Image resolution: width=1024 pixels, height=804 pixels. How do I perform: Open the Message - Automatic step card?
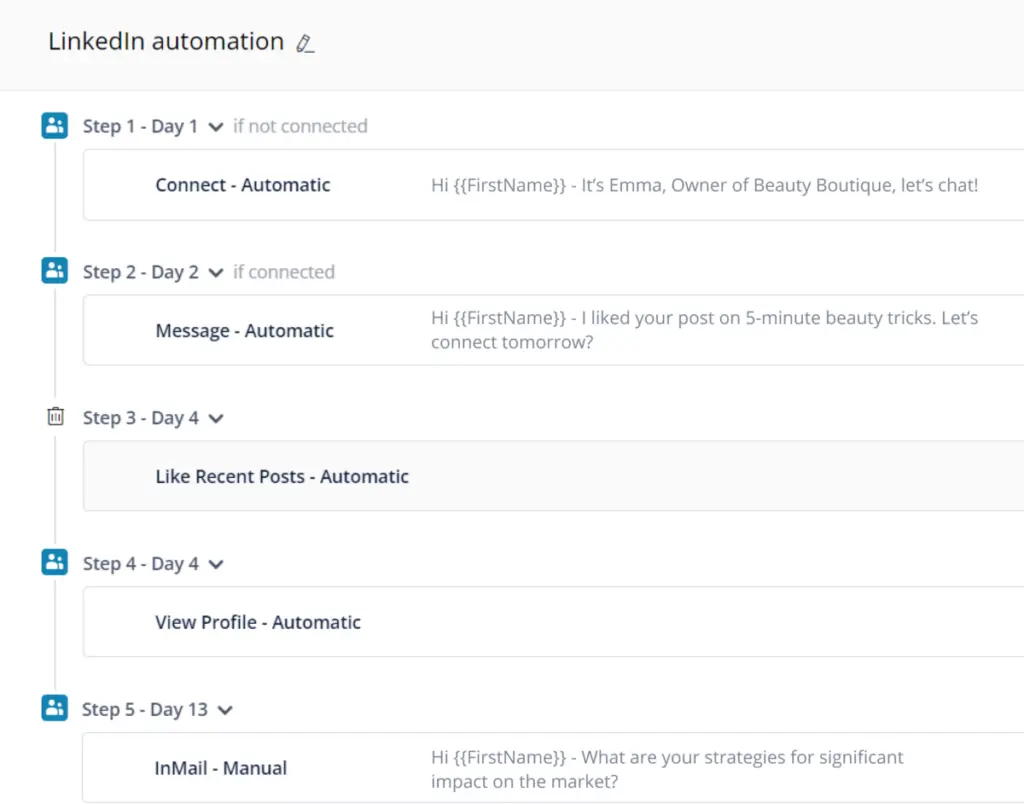244,330
